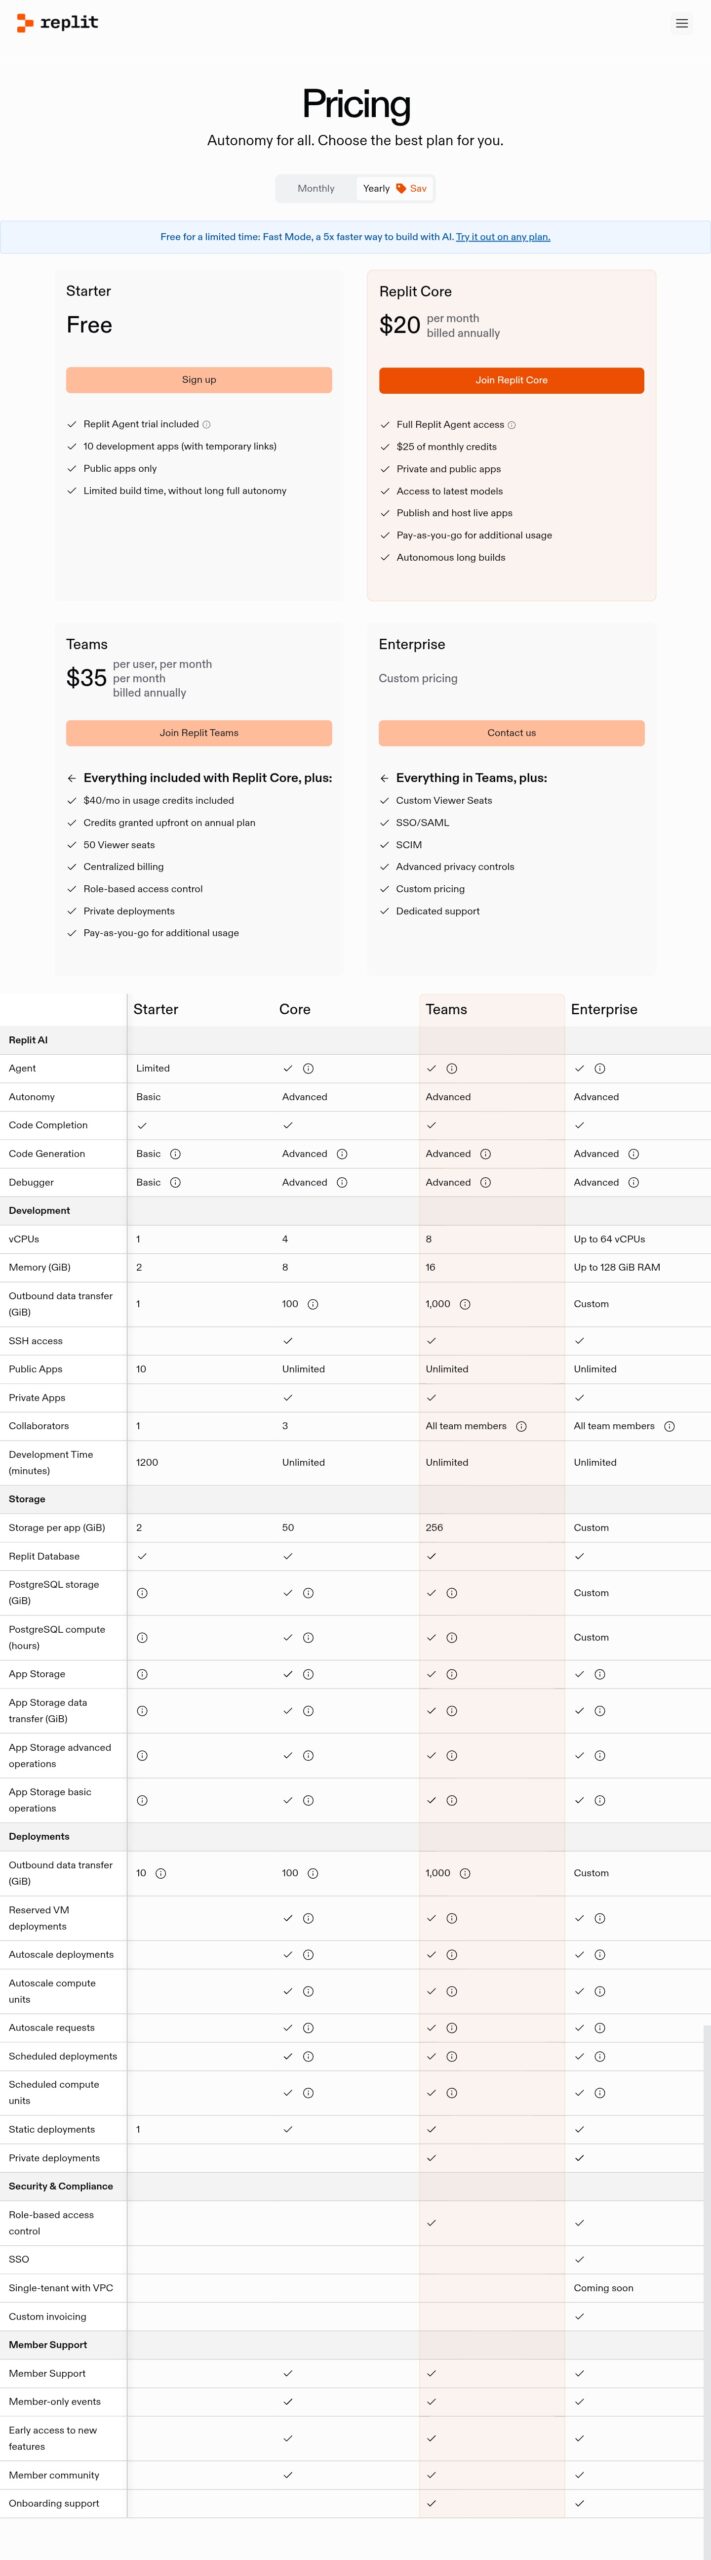This screenshot has height=2560, width=711.
Task: Click the info icon beside Enterprise All team members
Action: [670, 1426]
